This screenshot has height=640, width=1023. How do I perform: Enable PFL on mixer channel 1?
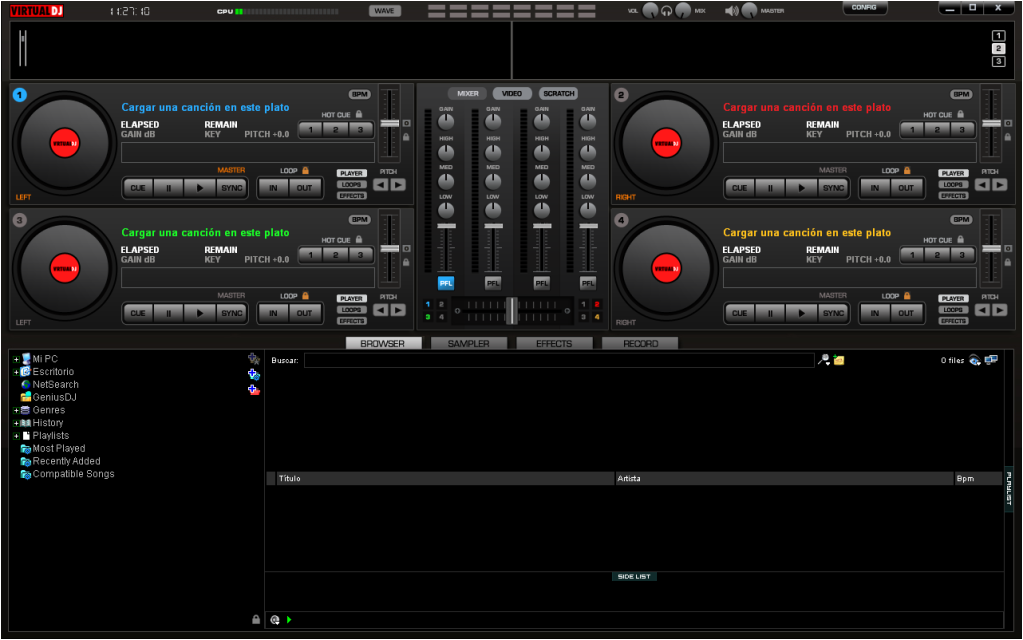tap(446, 283)
